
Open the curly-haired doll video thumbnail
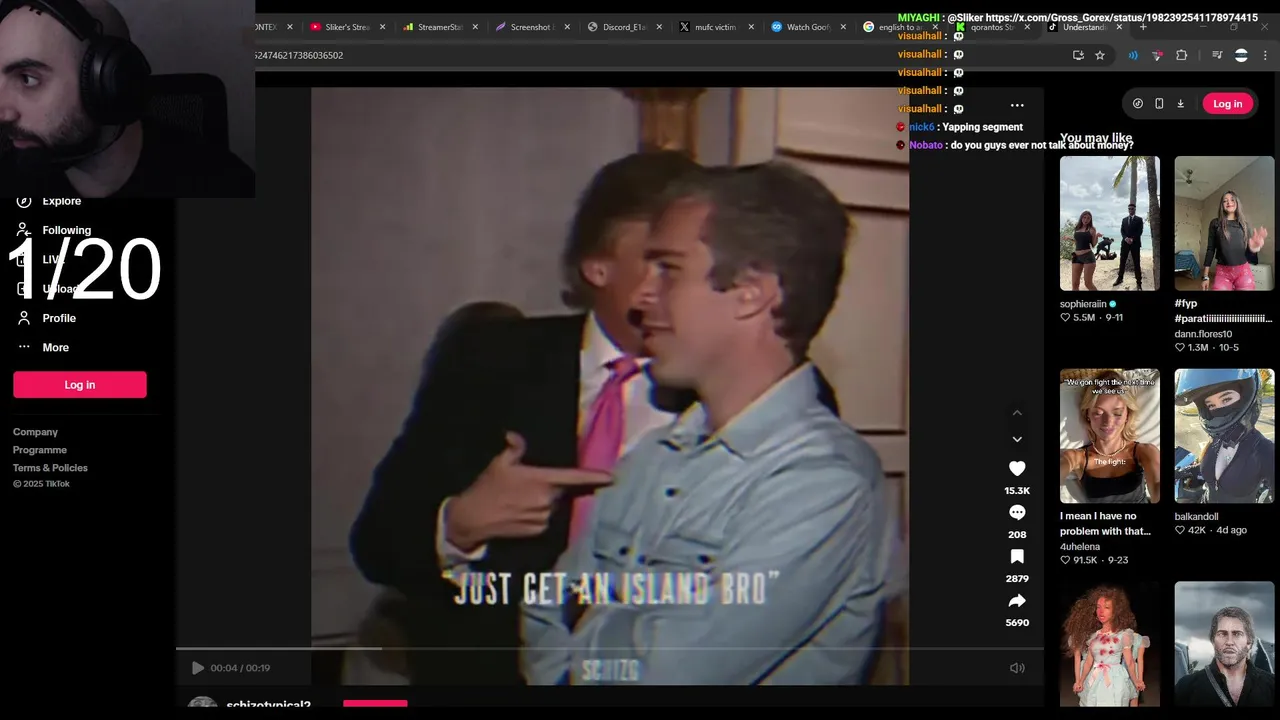(1110, 645)
